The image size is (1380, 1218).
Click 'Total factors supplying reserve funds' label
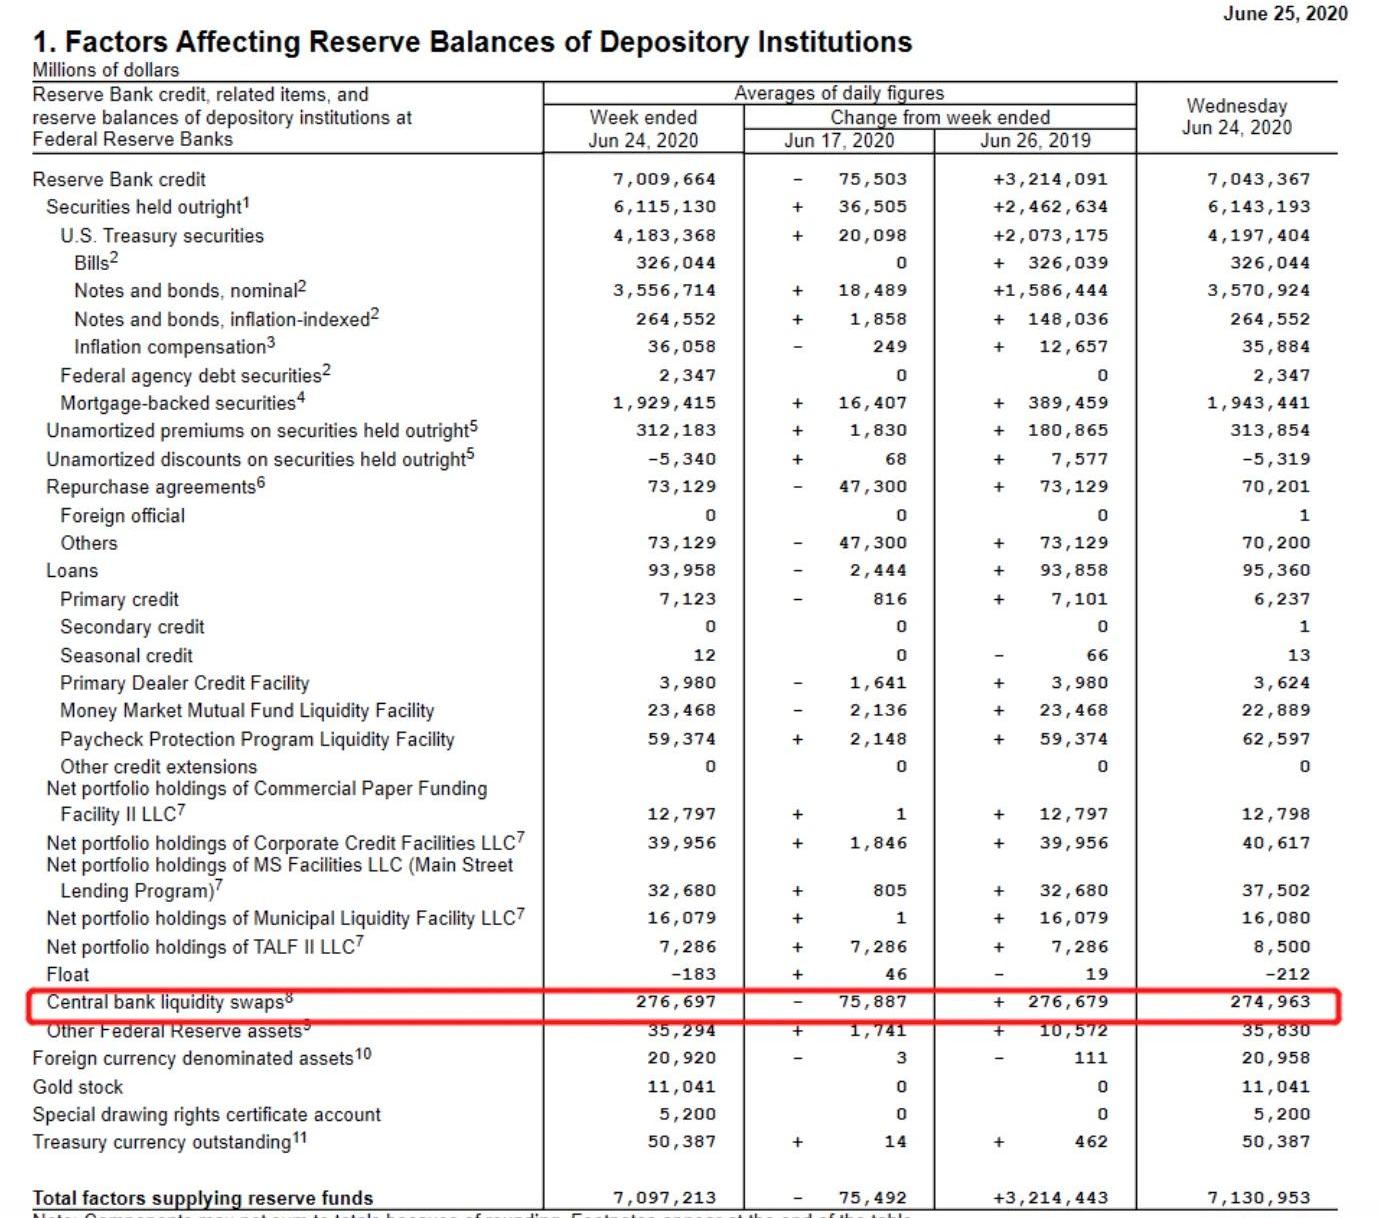[203, 1198]
